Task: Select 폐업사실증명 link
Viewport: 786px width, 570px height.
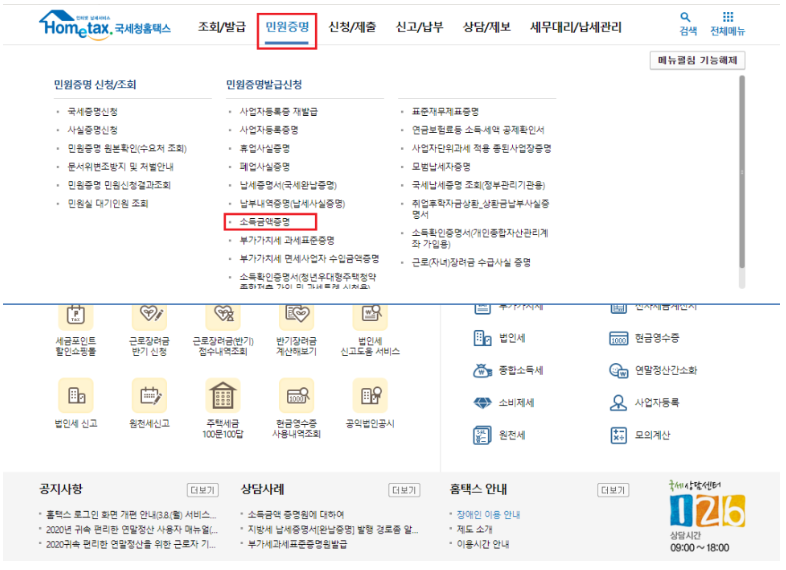Action: pyautogui.click(x=265, y=166)
